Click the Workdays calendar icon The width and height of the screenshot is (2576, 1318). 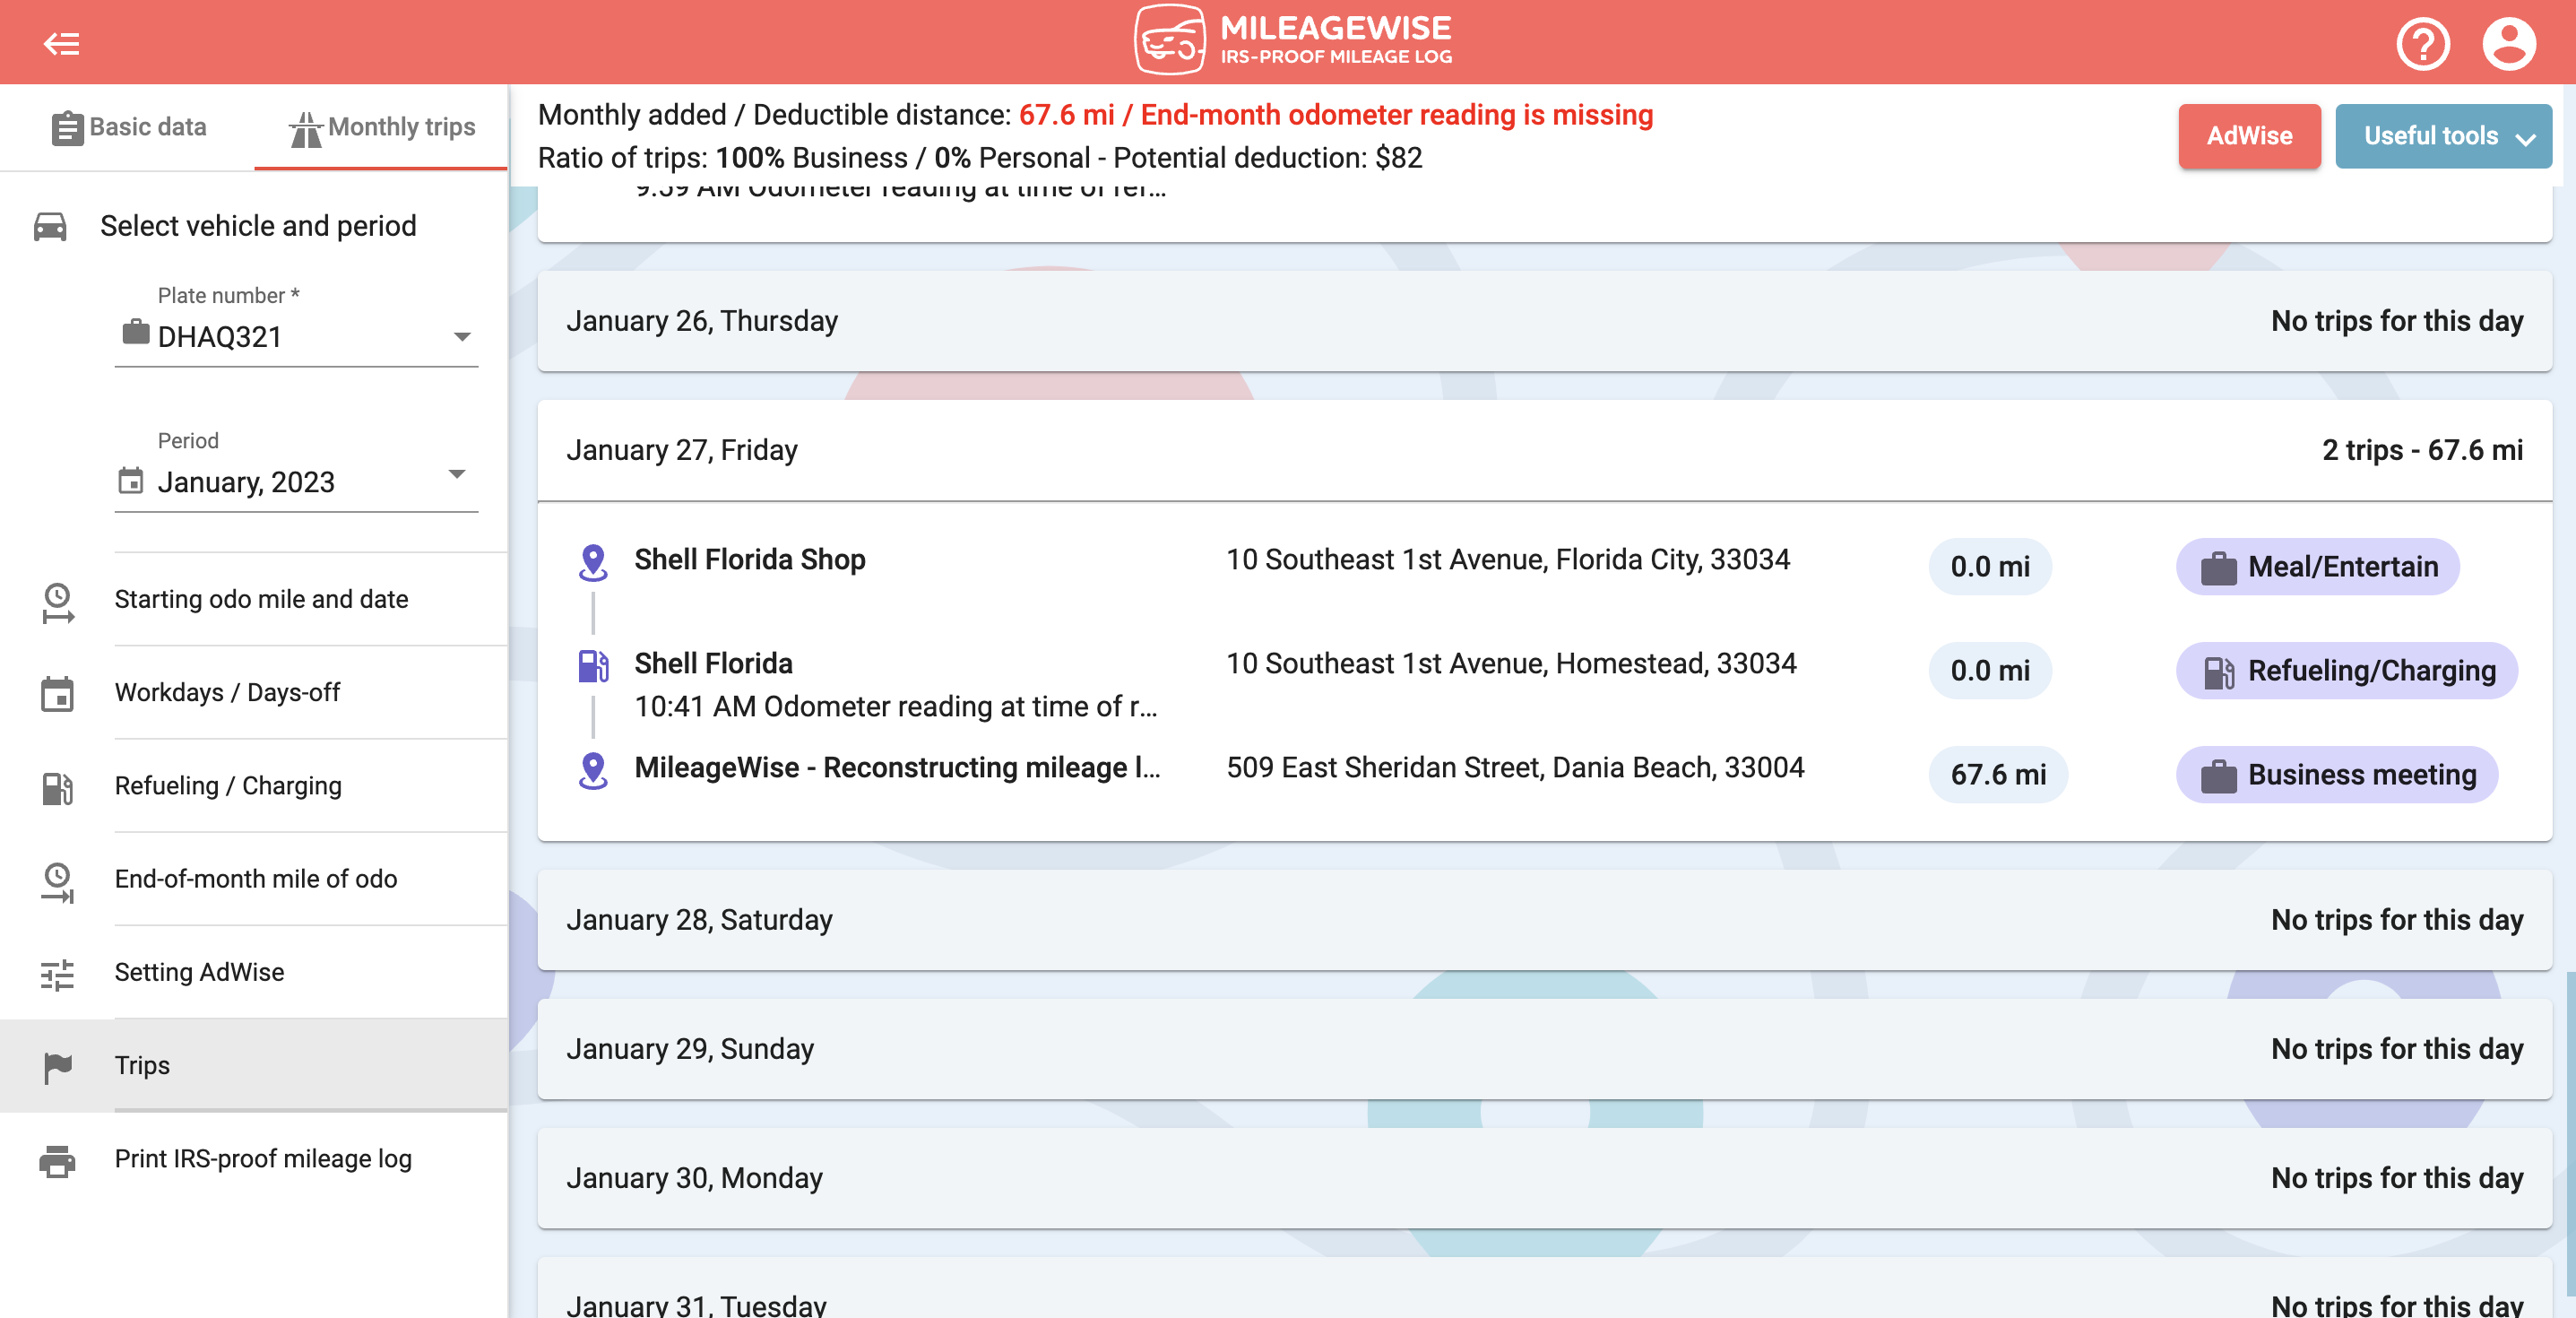click(57, 694)
